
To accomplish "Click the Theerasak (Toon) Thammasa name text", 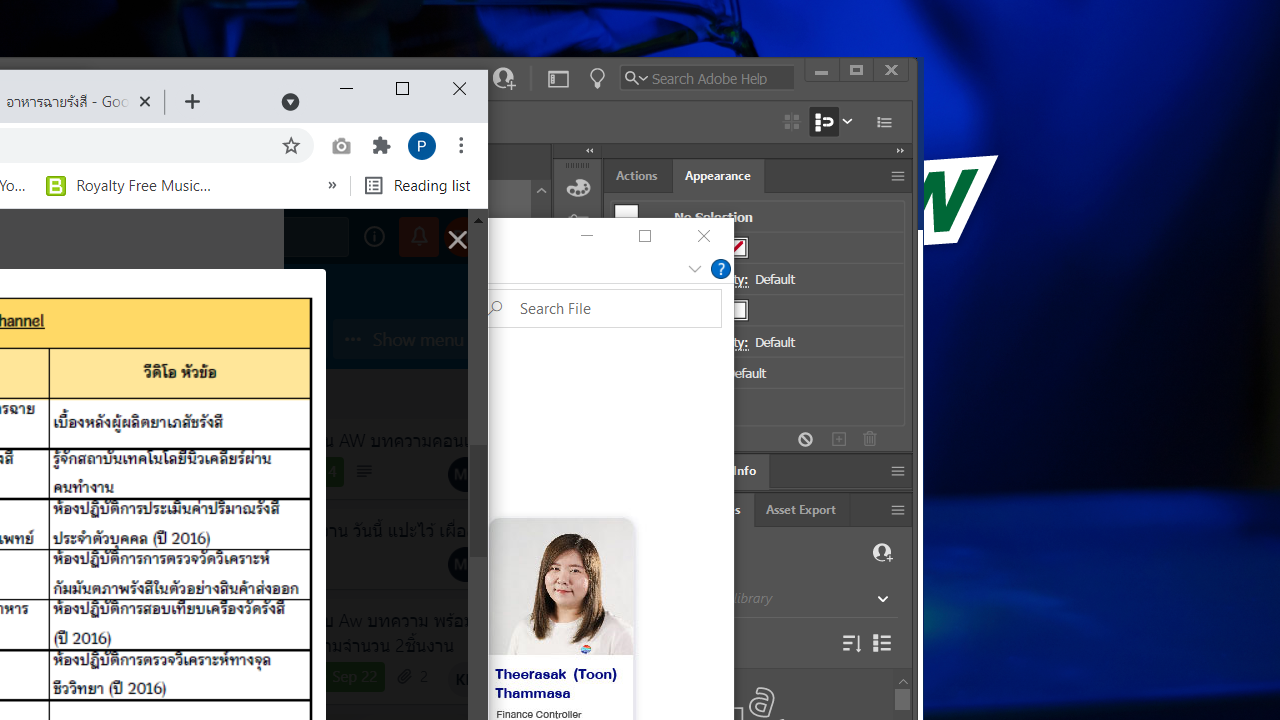I will [x=556, y=683].
